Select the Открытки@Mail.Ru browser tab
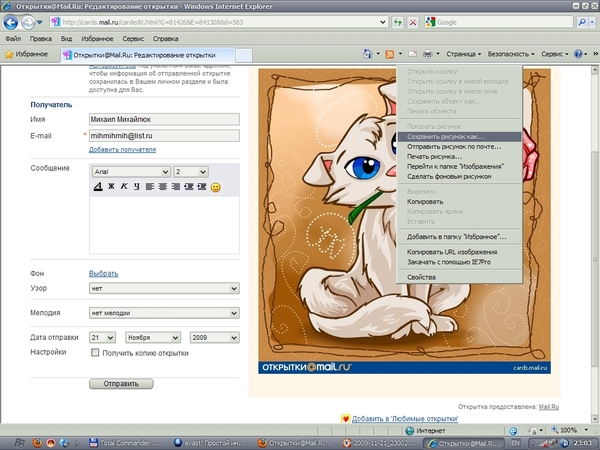Viewport: 600px width, 450px height. pyautogui.click(x=148, y=55)
